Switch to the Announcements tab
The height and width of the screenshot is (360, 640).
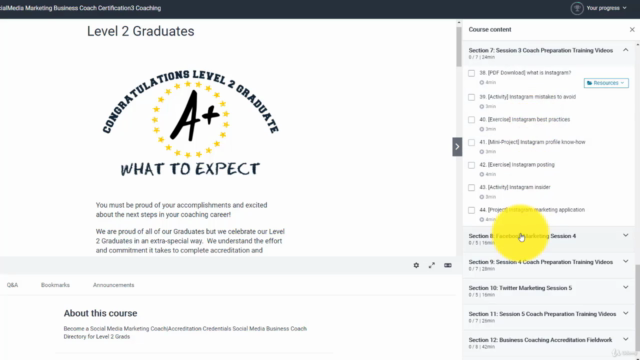click(113, 285)
